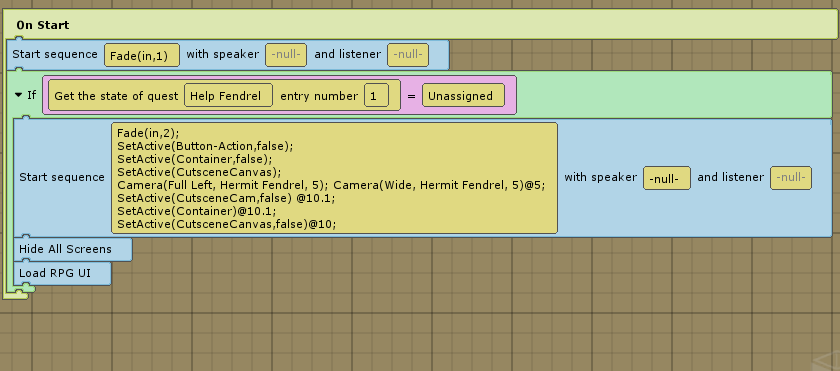Select the Load RPG UI block
840x371 pixels.
click(62, 273)
